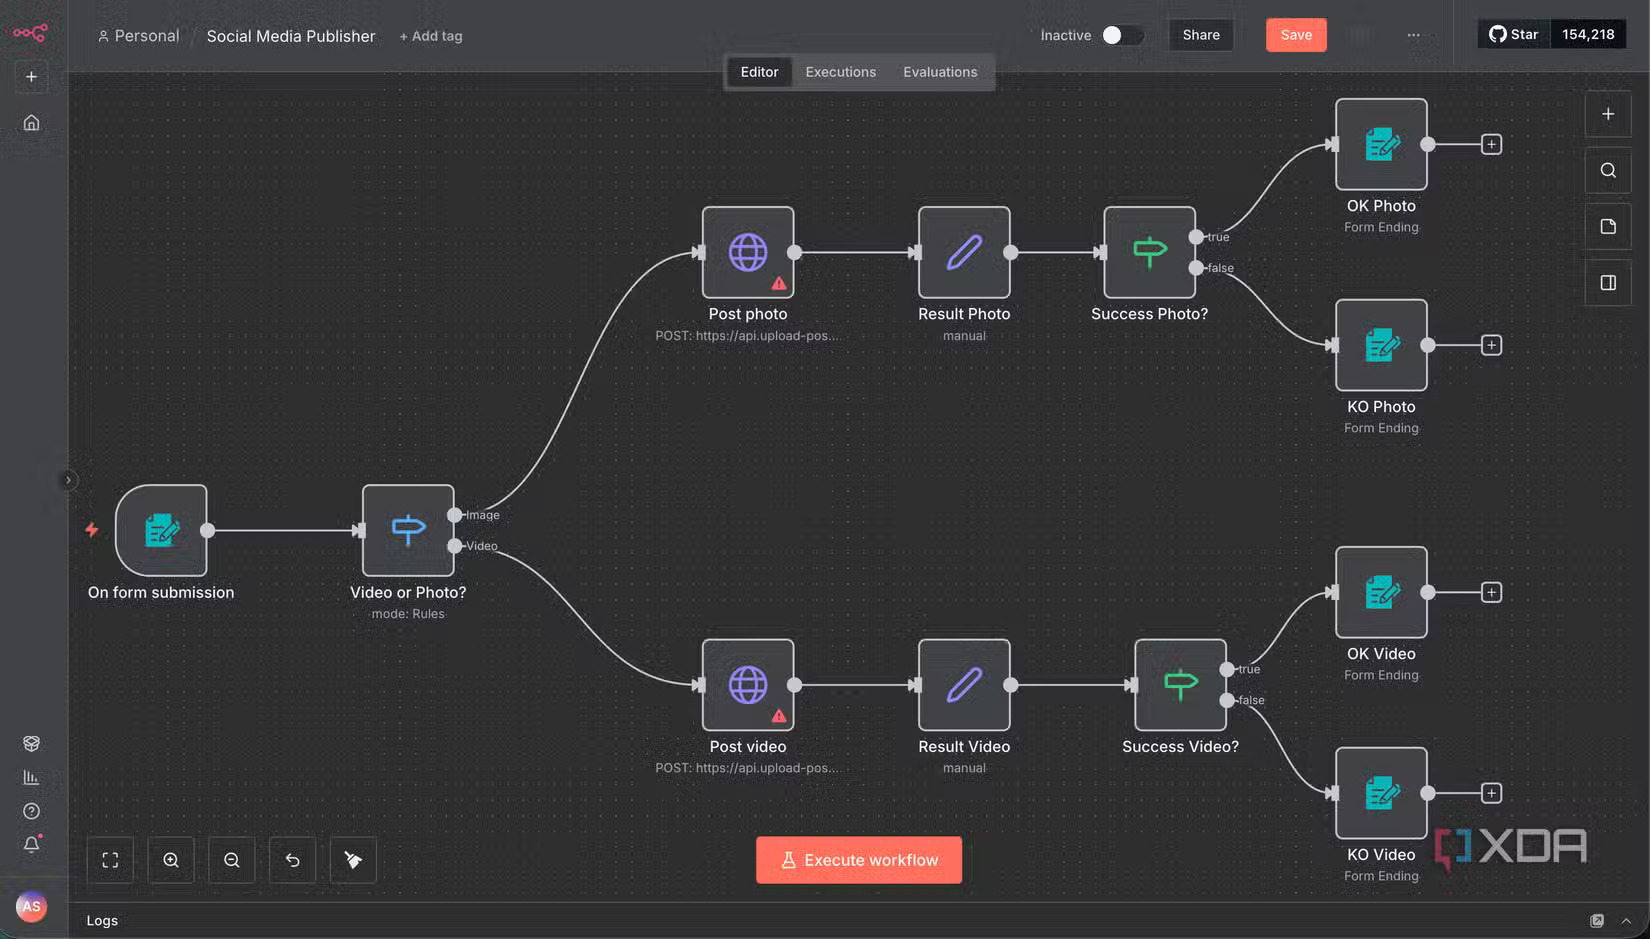Select the Post video HTTP request node

[748, 685]
